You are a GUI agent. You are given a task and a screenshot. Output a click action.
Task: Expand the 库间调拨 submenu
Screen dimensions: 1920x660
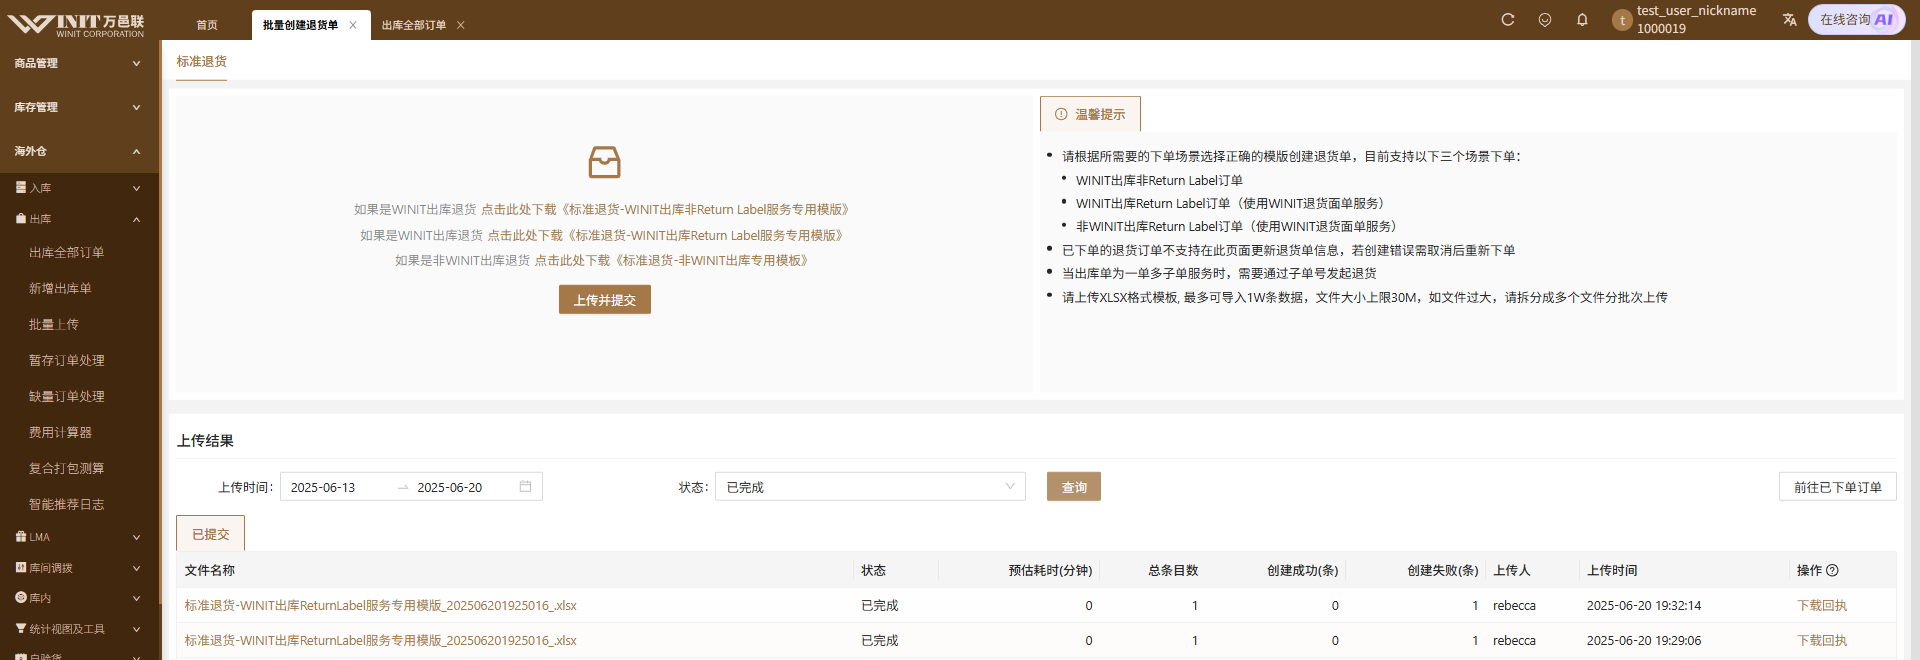point(79,568)
